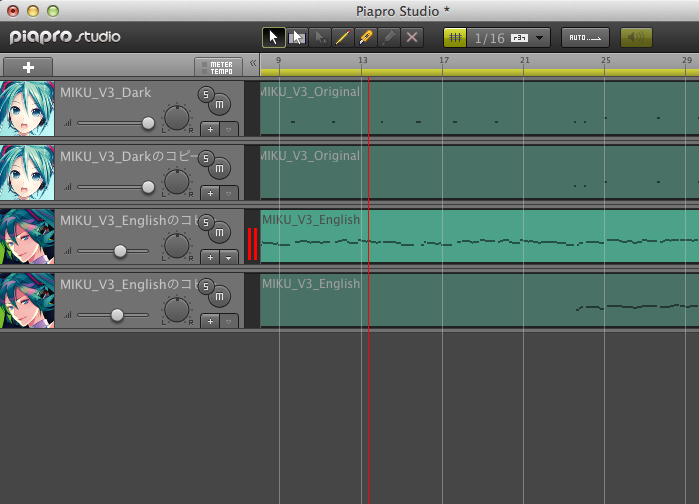This screenshot has width=699, height=504.
Task: Select the arrow pointer tool
Action: coord(274,37)
